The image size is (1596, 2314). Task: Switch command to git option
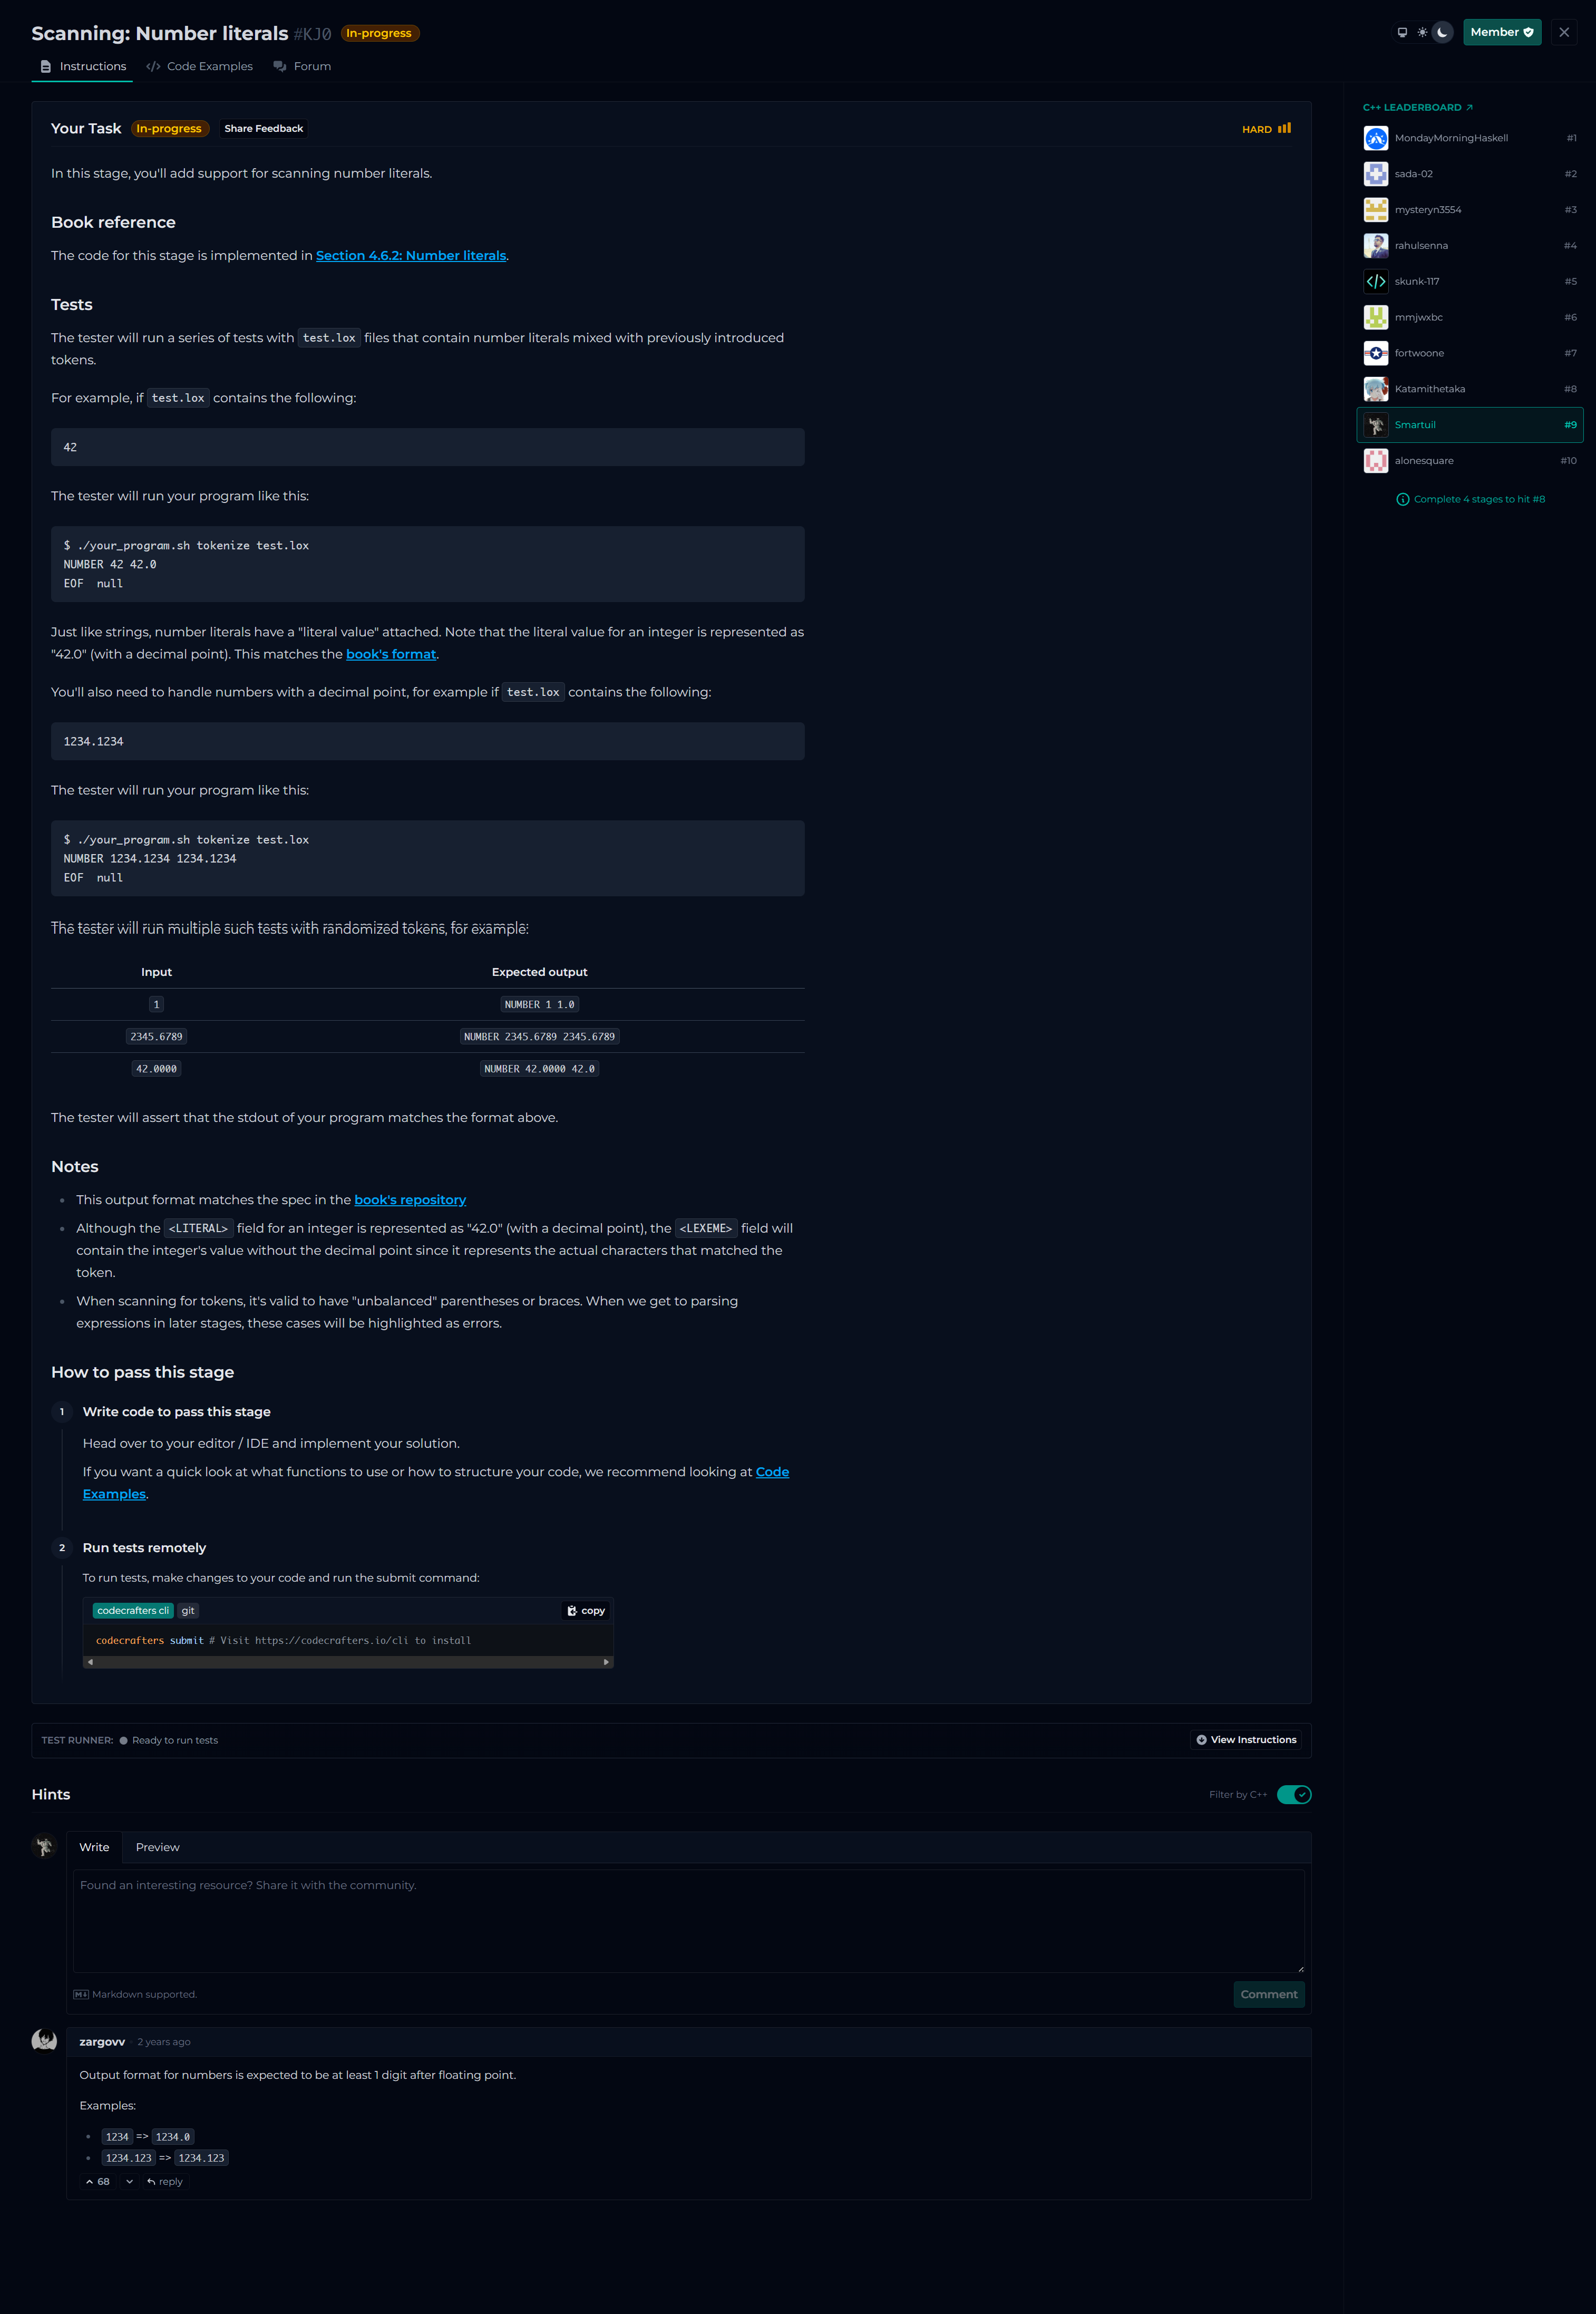[188, 1611]
